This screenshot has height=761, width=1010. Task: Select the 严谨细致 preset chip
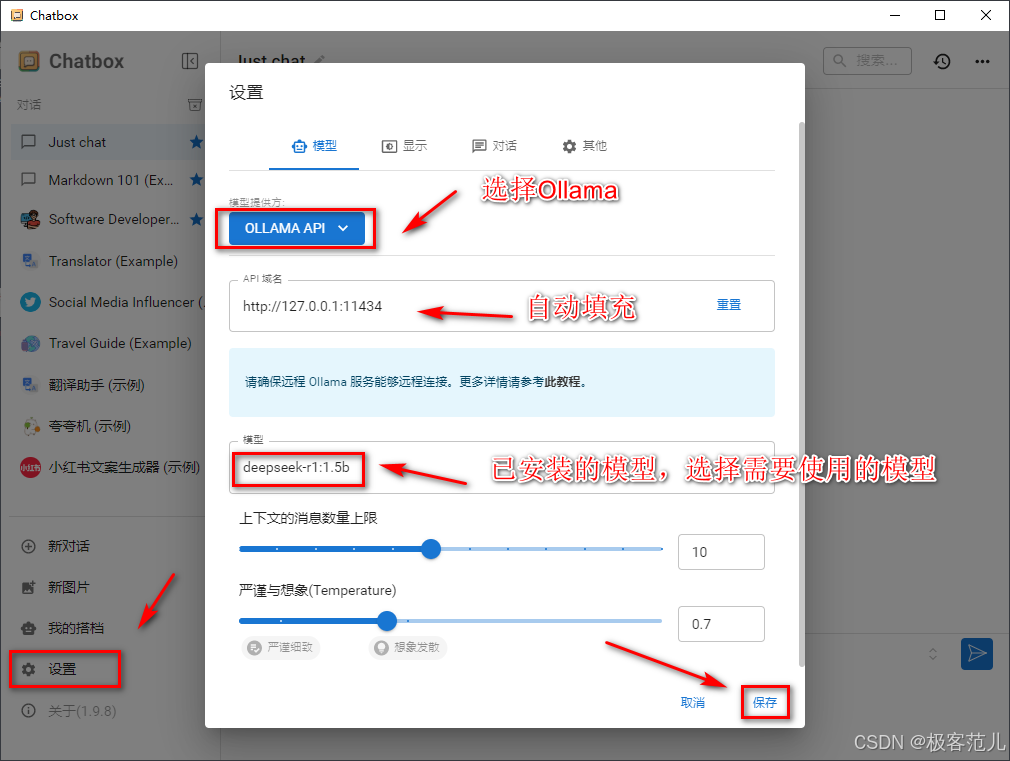click(281, 647)
